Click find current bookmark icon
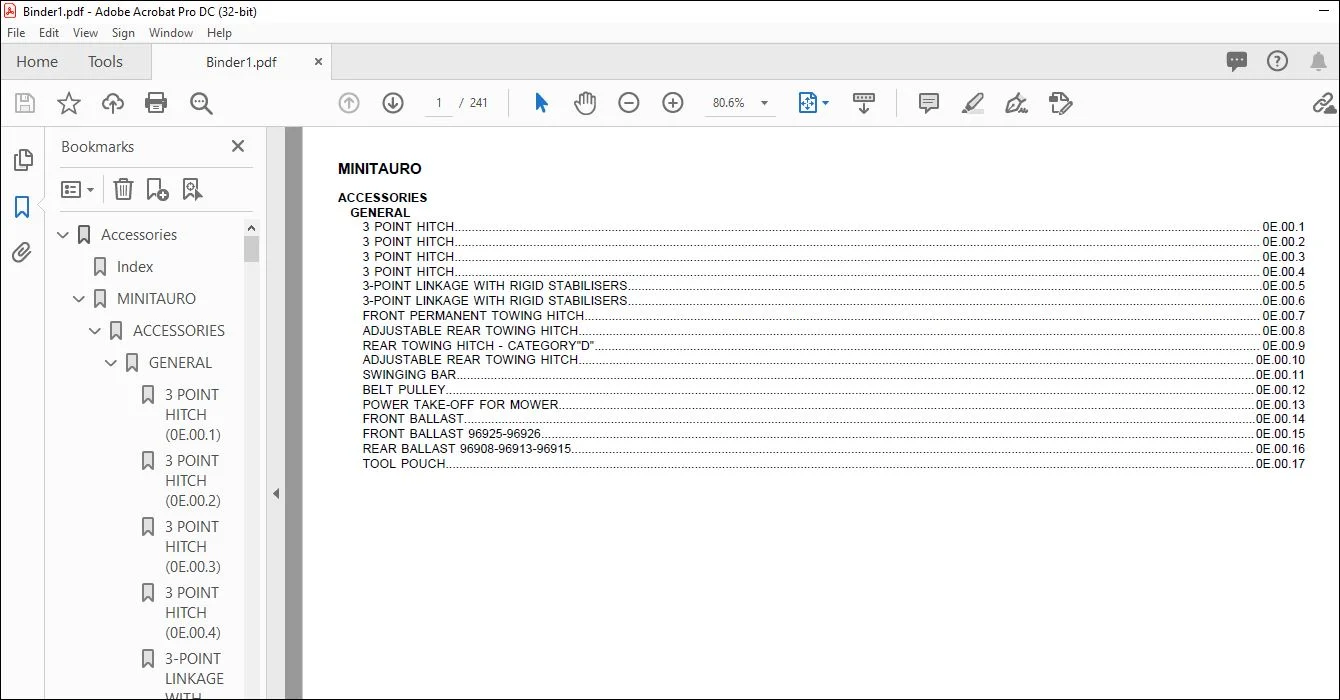 click(192, 189)
